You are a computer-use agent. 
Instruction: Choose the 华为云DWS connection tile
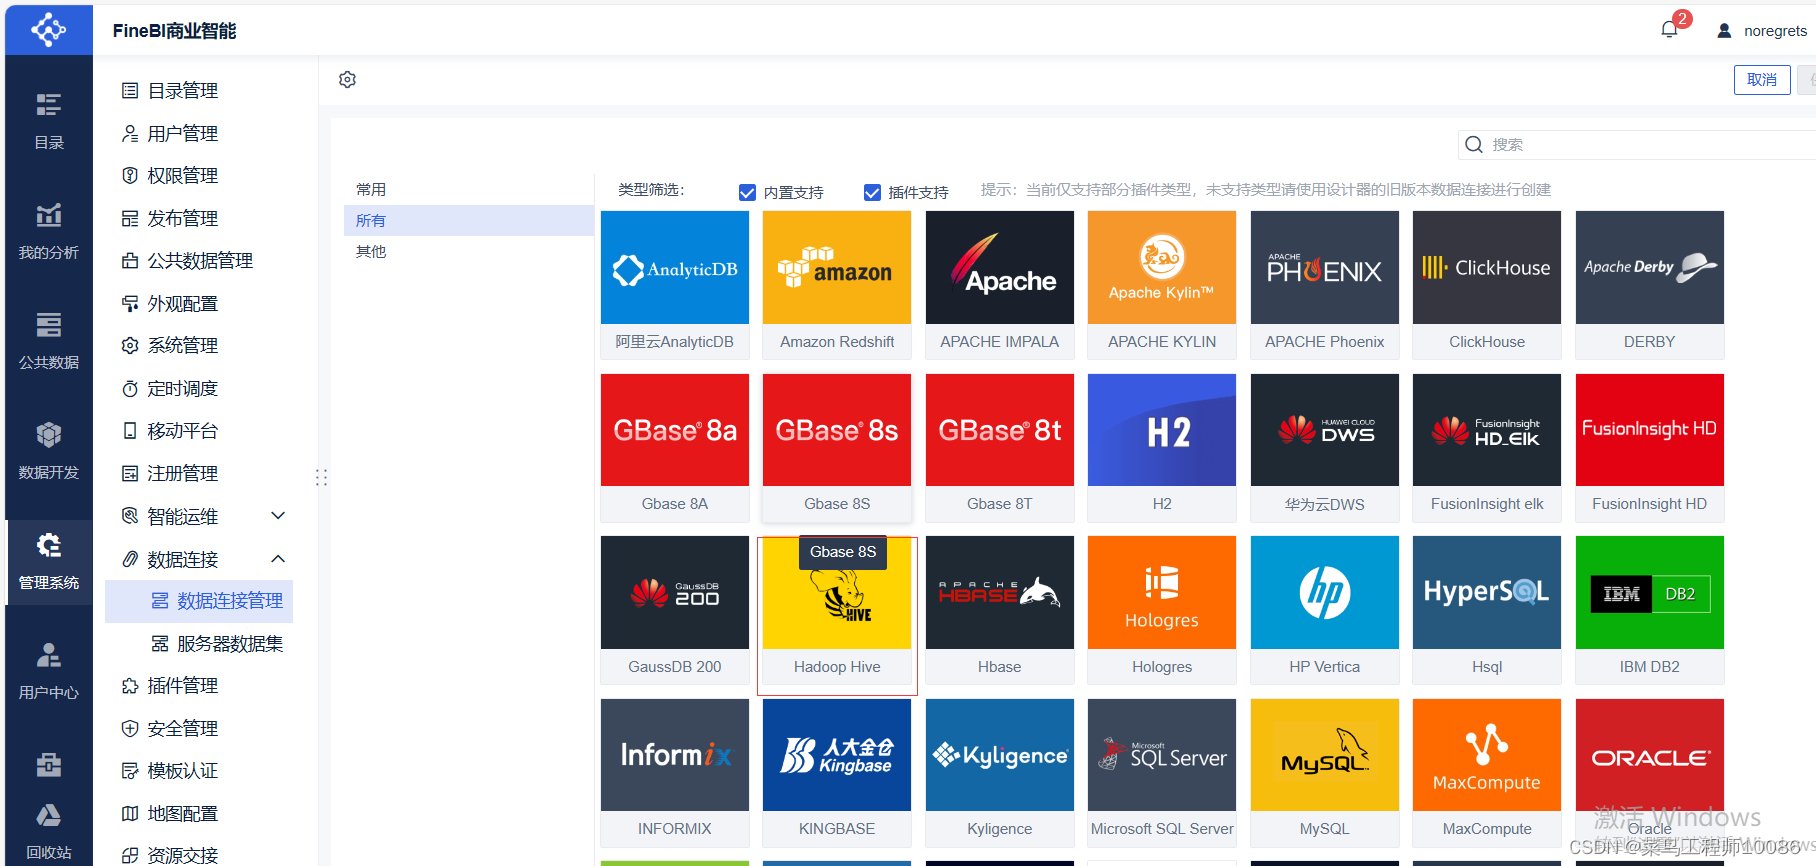coord(1325,447)
